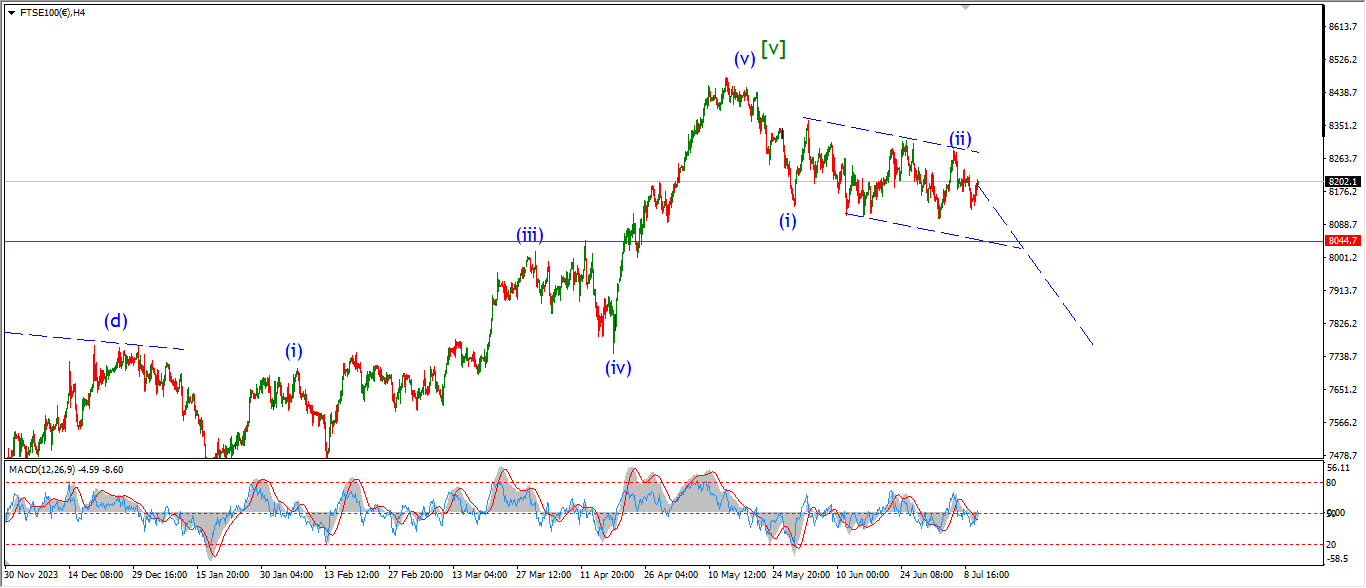Viewport: 1366px width, 588px height.
Task: Click the (i) label below May low
Action: (x=788, y=221)
